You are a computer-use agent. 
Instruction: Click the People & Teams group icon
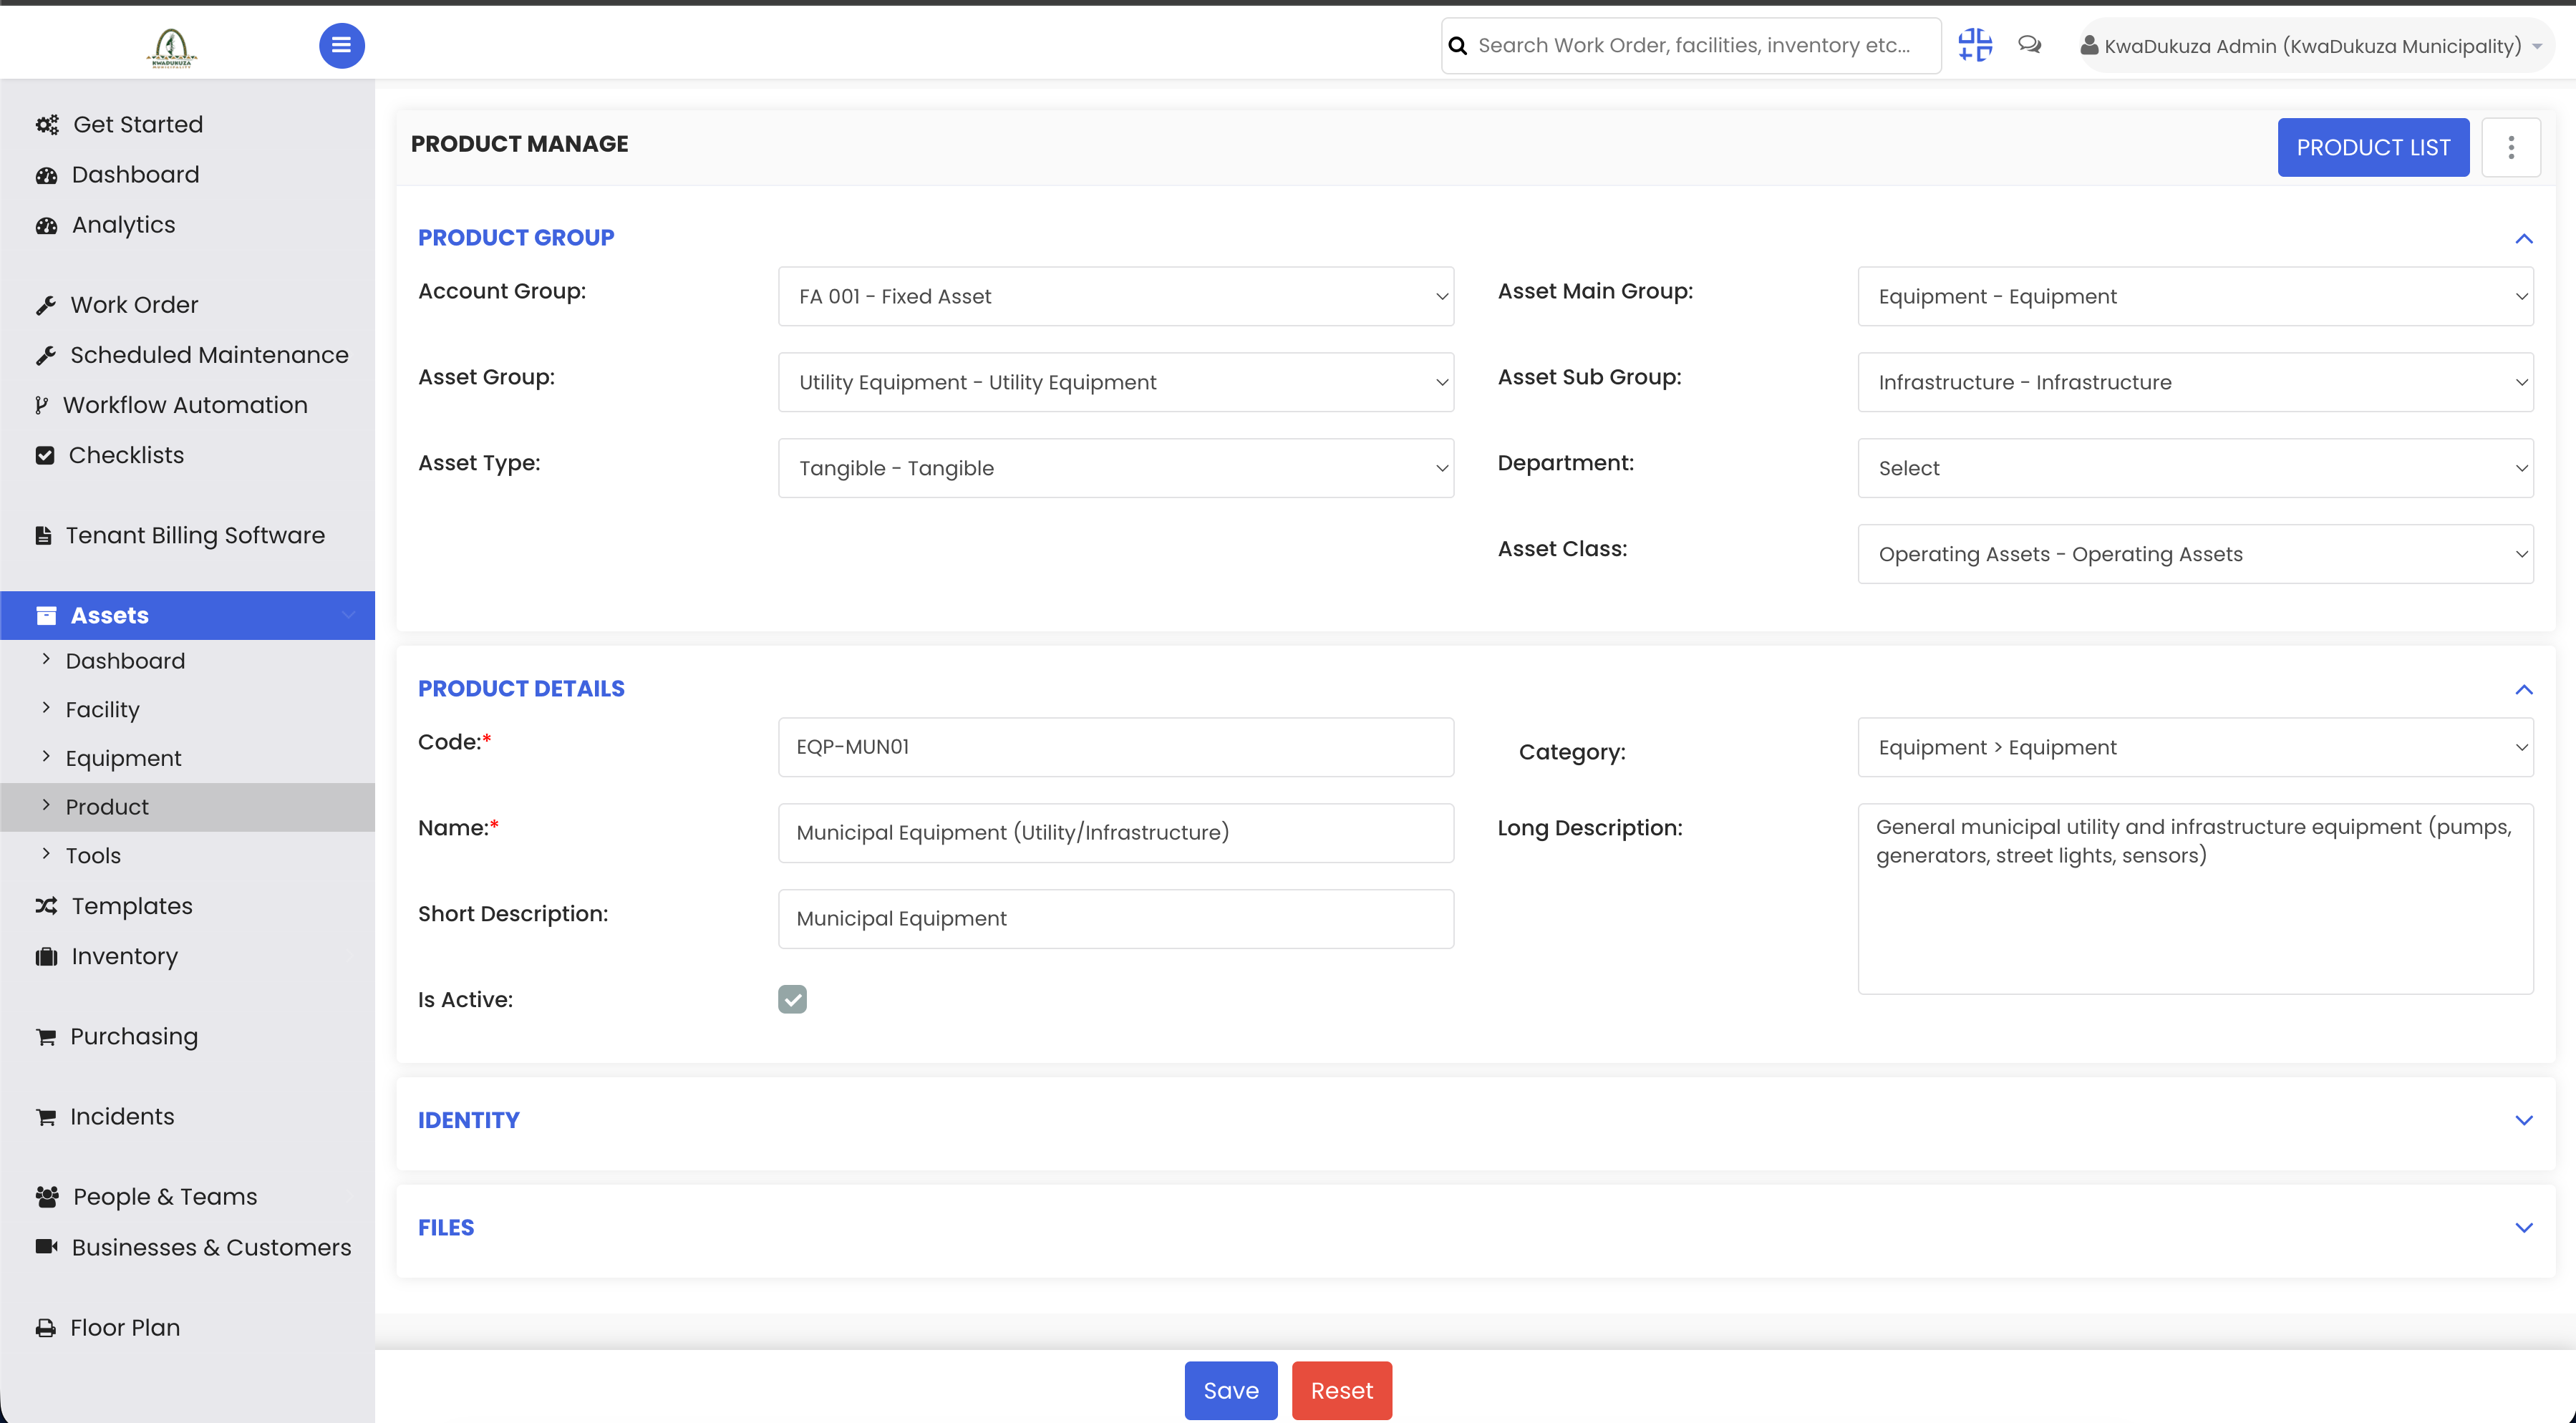(47, 1196)
